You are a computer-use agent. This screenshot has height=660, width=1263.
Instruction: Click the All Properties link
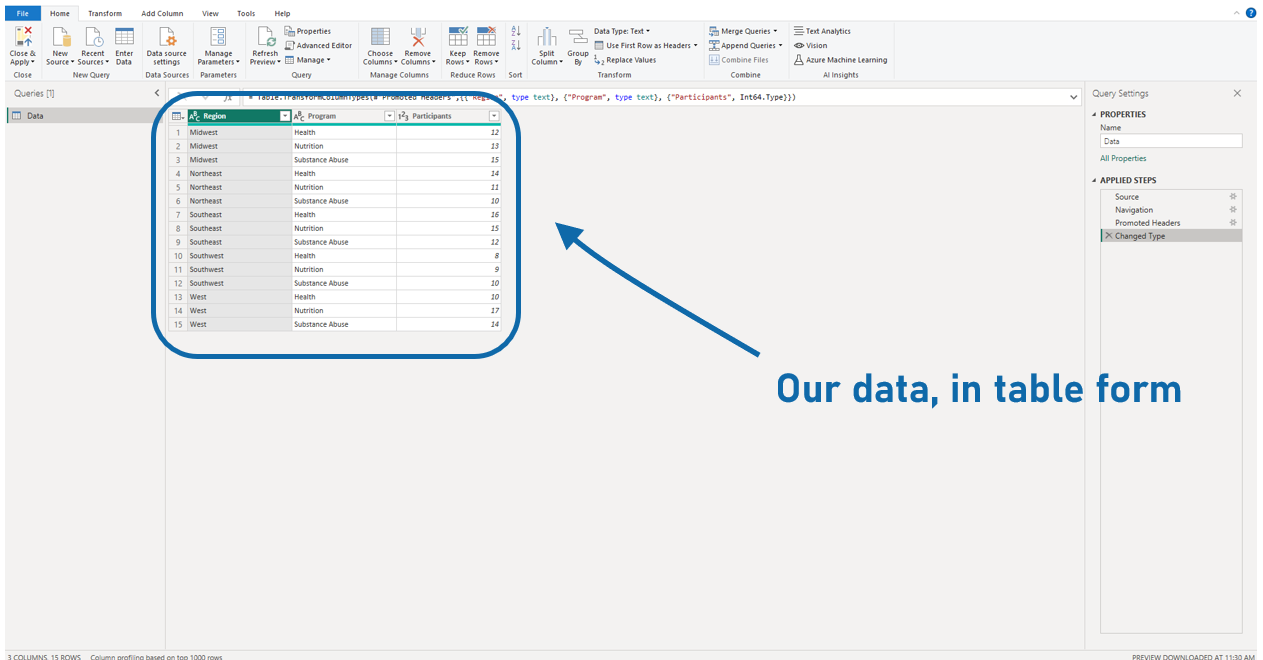[1123, 158]
